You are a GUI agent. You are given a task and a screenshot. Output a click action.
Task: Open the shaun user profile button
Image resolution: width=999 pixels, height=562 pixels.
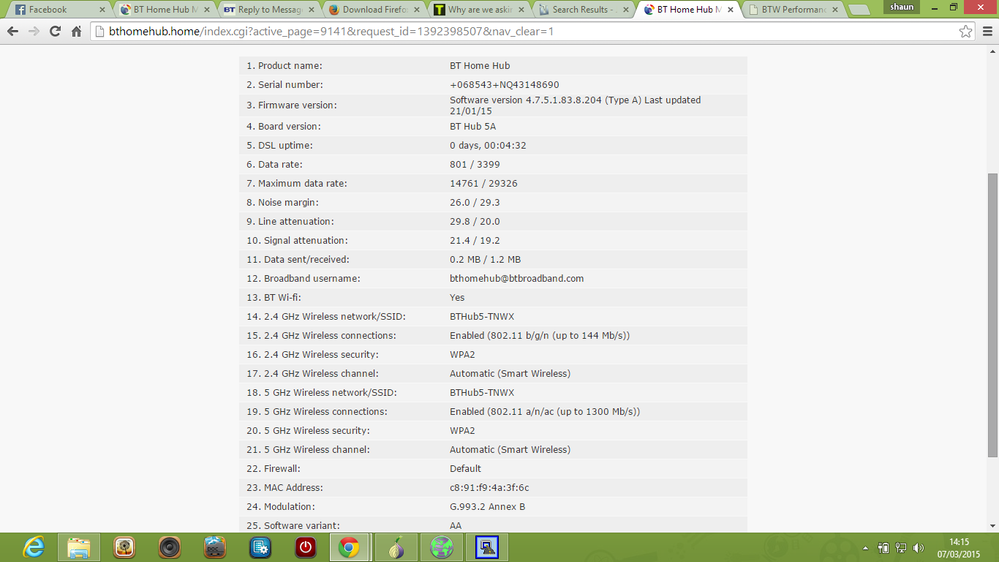point(902,7)
